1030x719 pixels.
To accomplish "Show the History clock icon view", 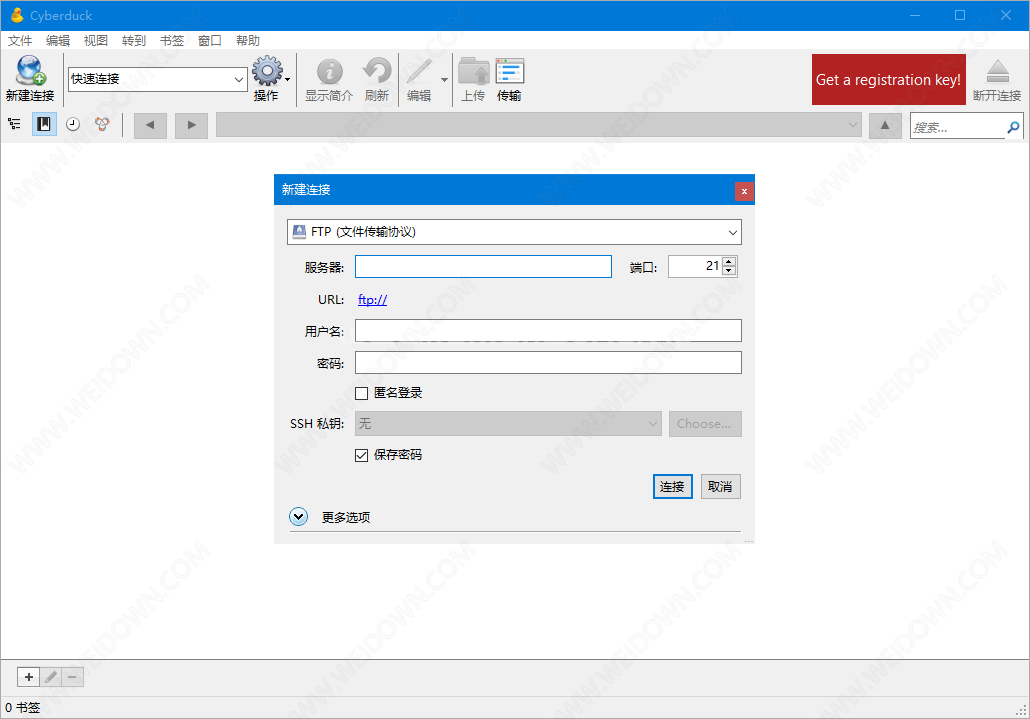I will point(73,125).
